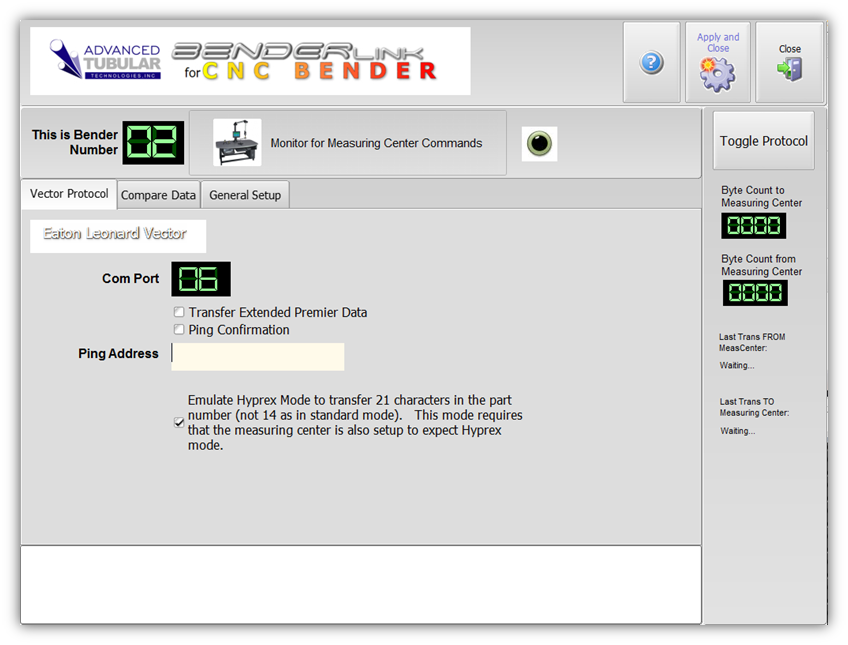Select the Vector Protocol tab
848x645 pixels.
pyautogui.click(x=68, y=195)
